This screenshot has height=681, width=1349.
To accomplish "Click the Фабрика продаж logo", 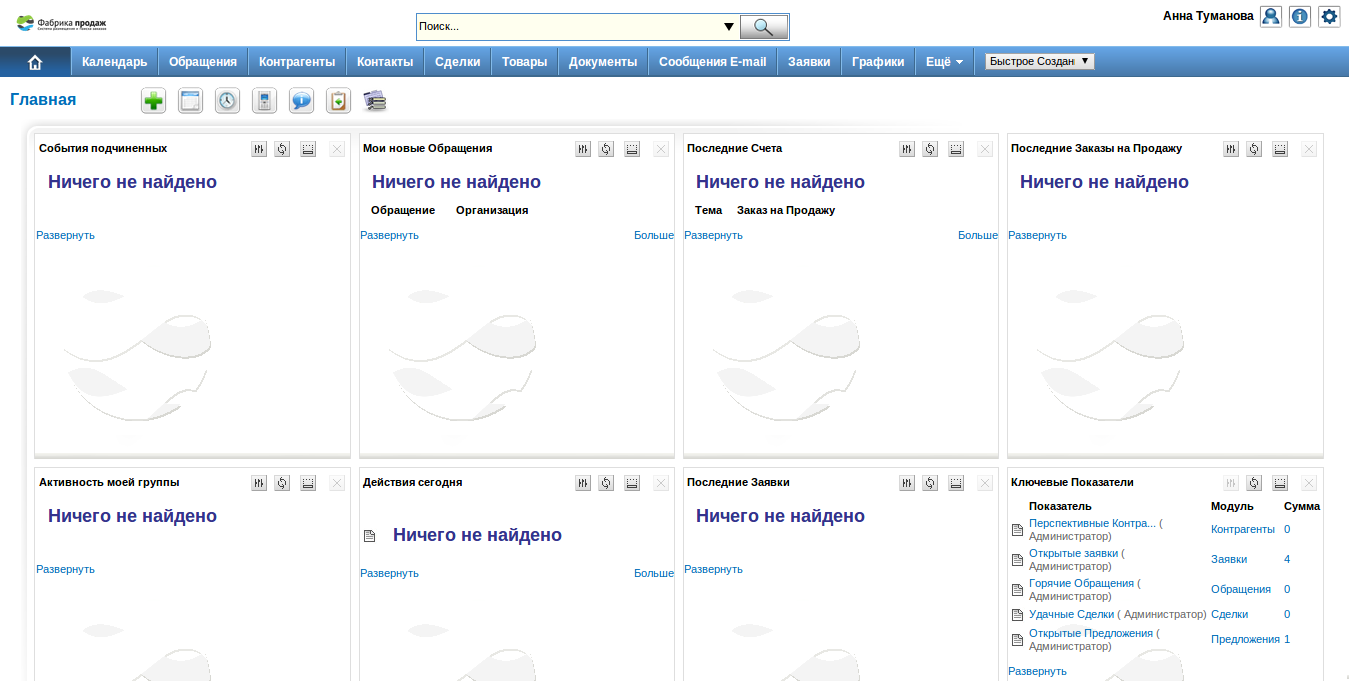I will (x=62, y=24).
